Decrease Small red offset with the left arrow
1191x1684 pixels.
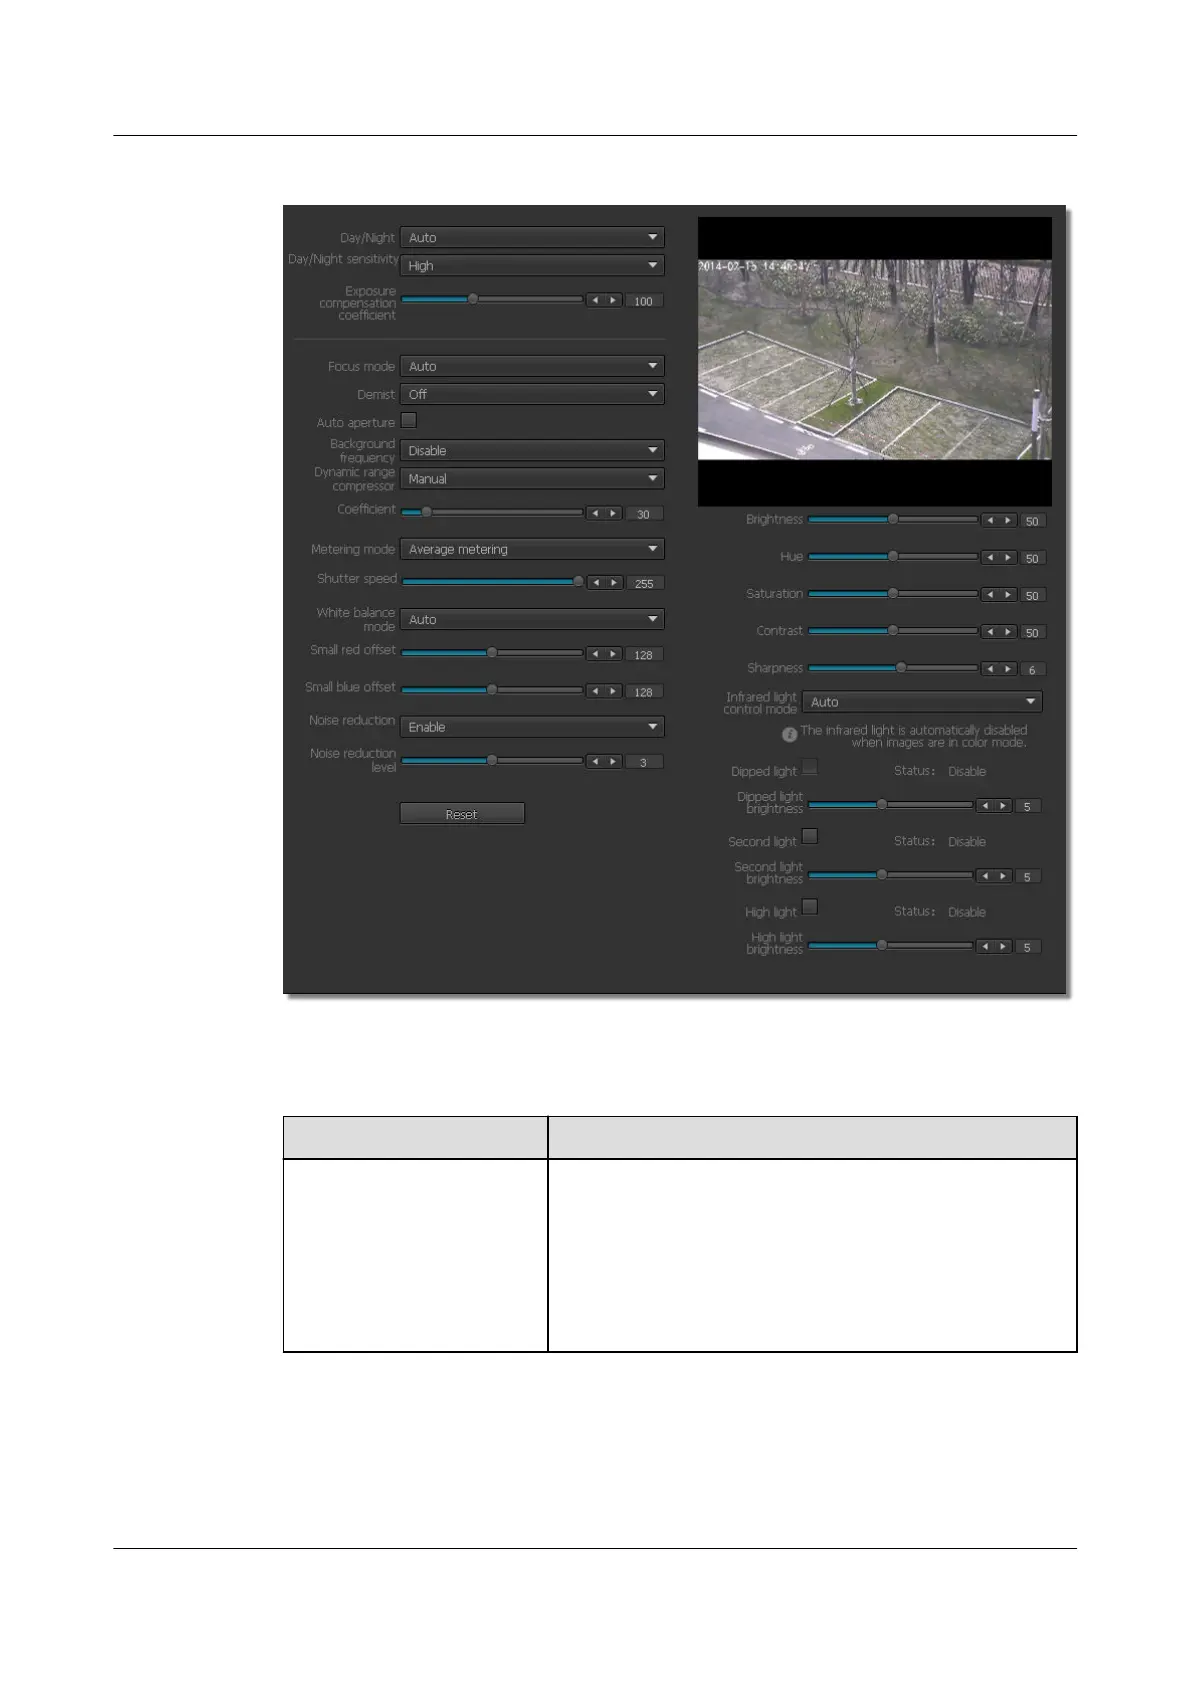596,654
